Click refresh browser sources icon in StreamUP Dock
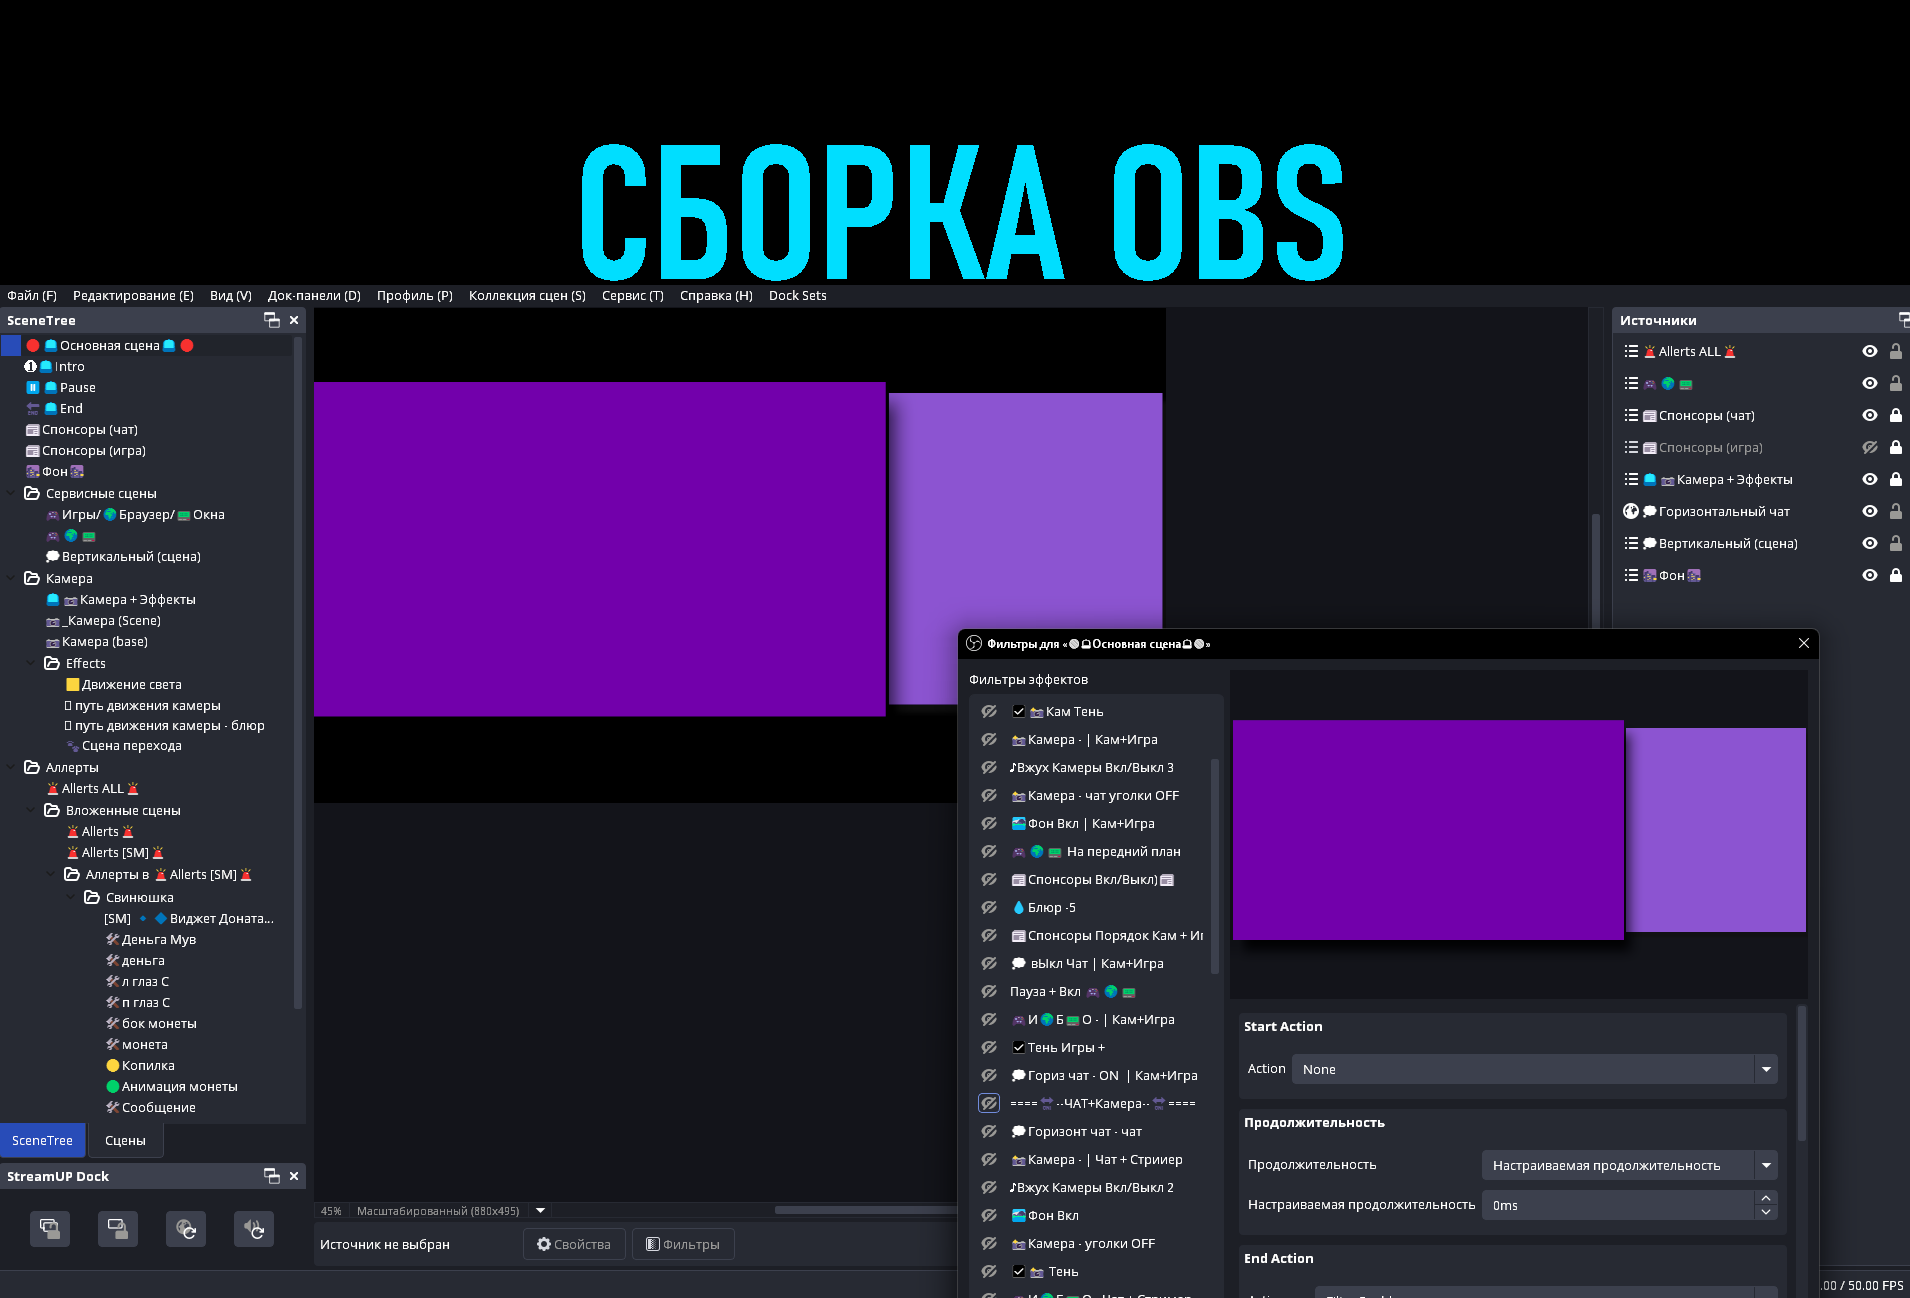Viewport: 1910px width, 1298px height. click(x=185, y=1229)
